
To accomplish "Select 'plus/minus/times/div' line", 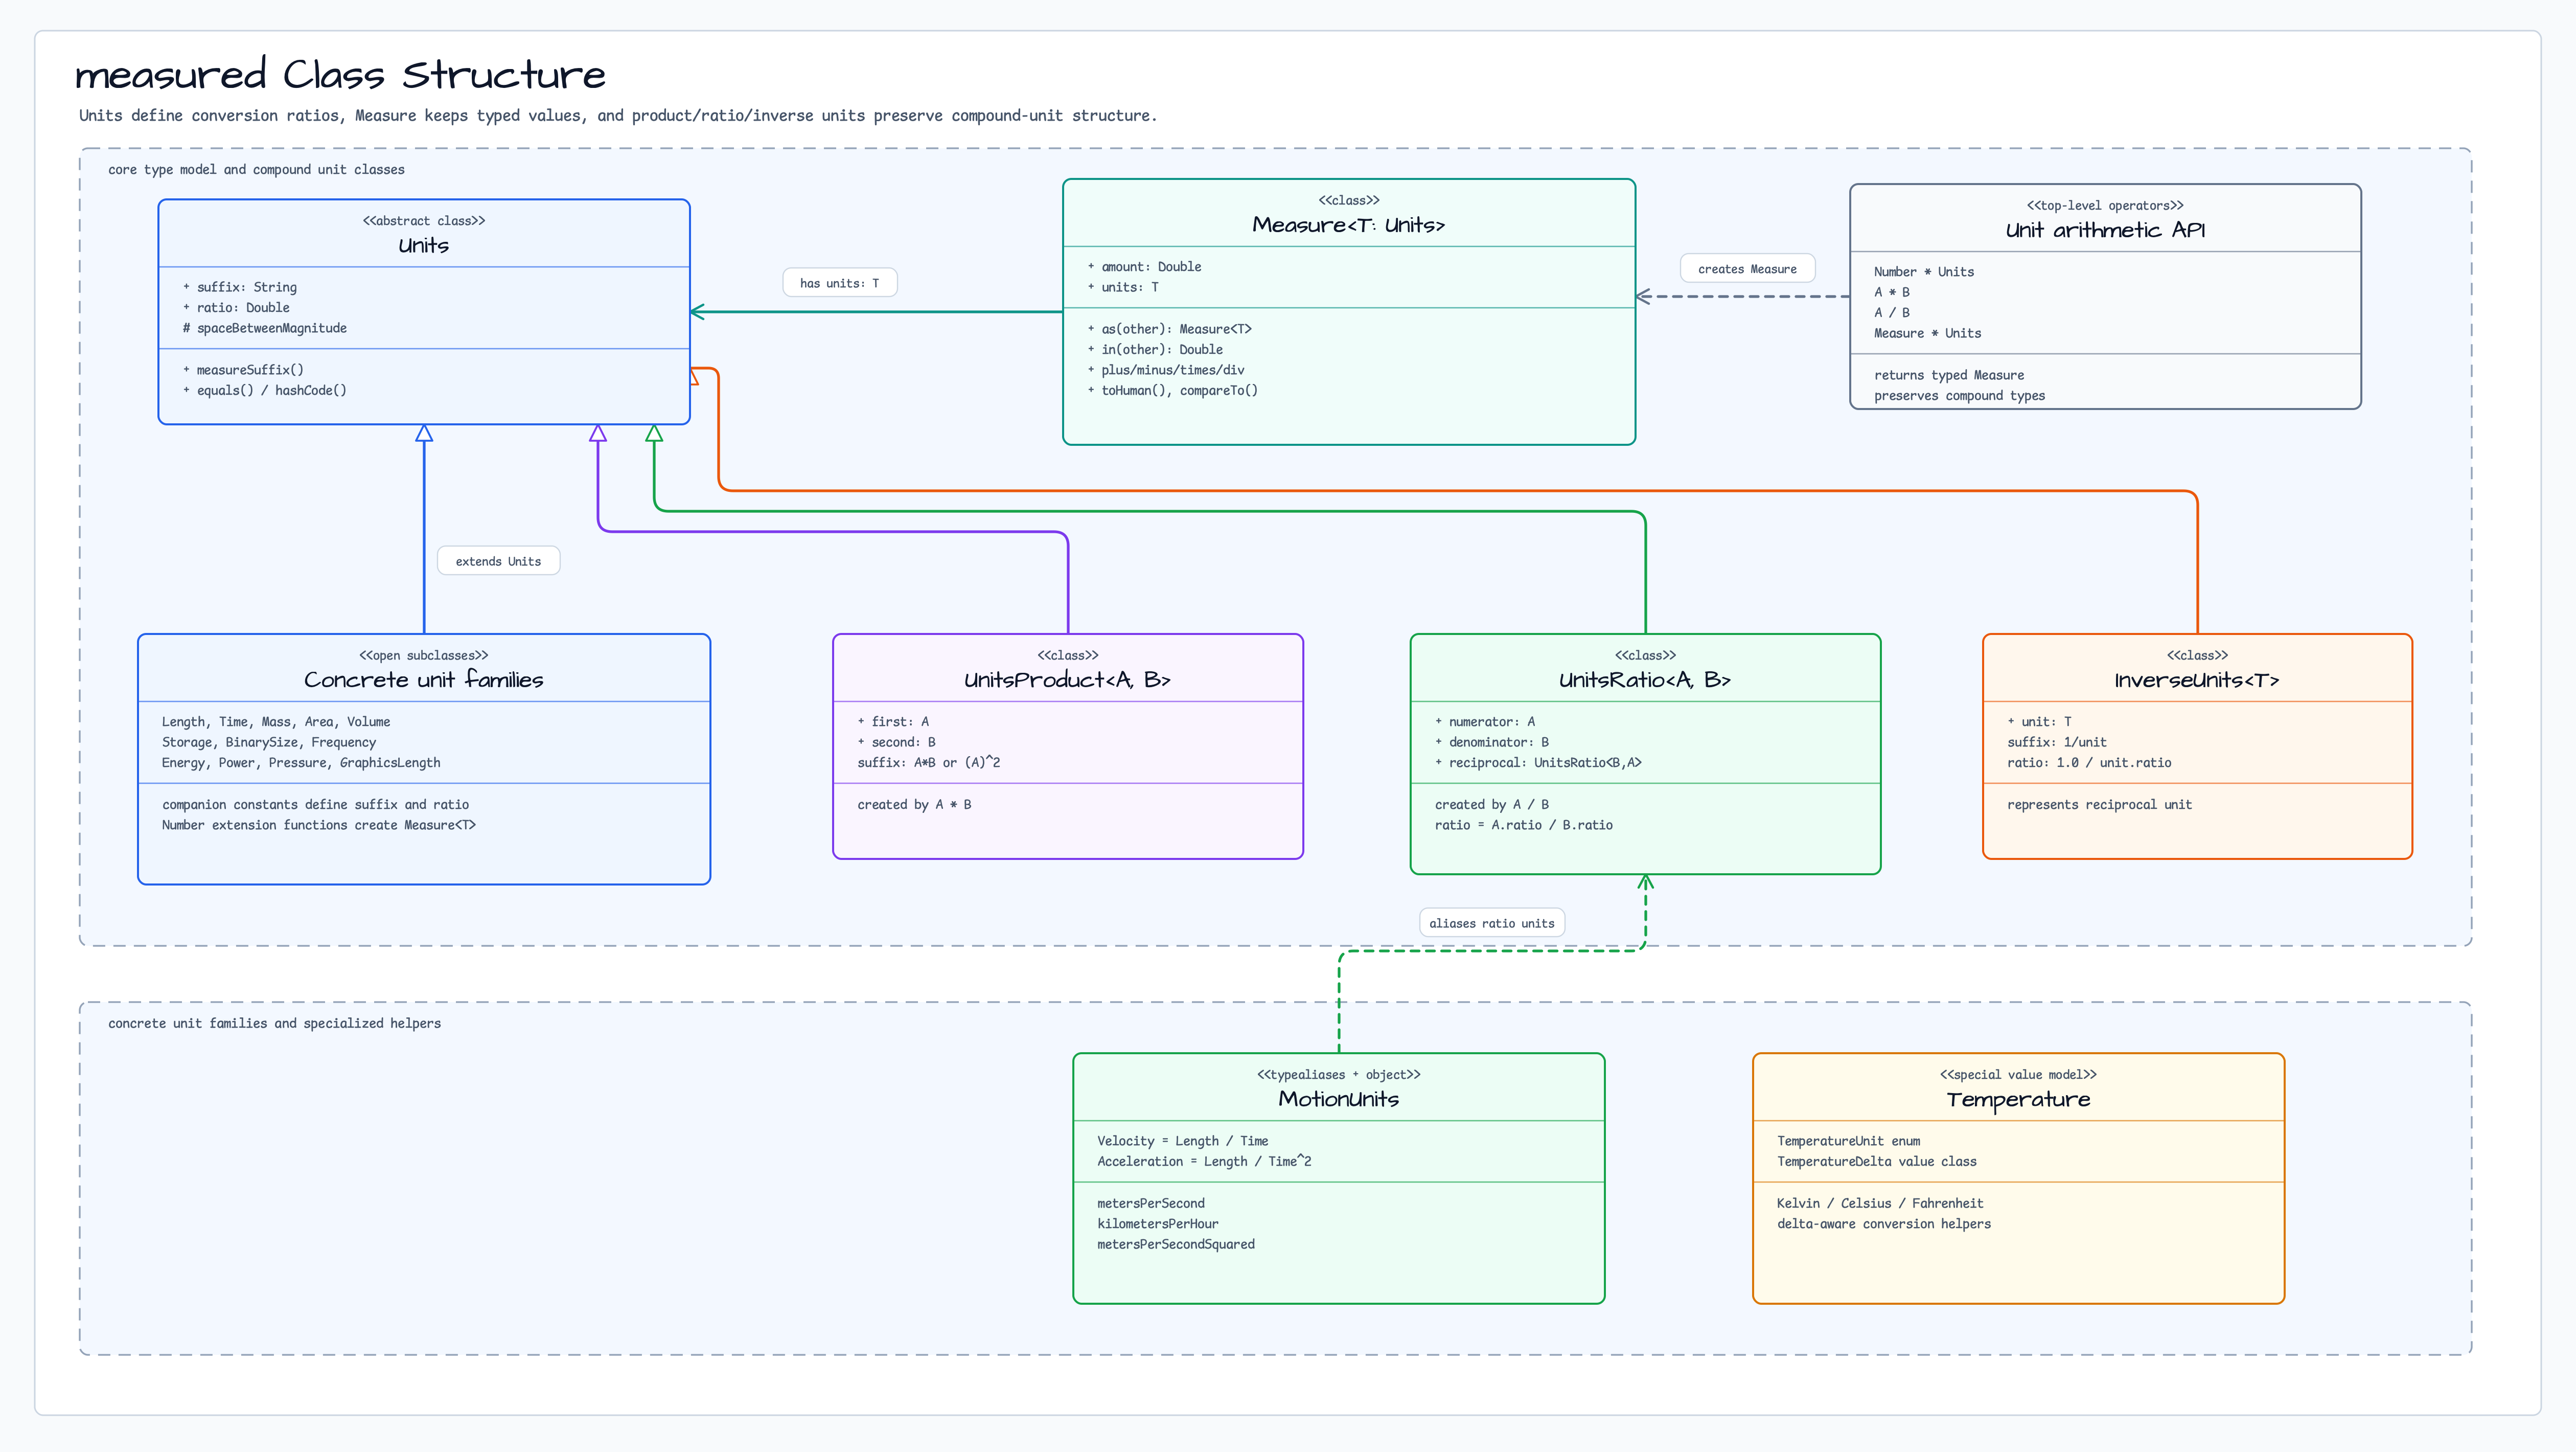I will click(1166, 370).
